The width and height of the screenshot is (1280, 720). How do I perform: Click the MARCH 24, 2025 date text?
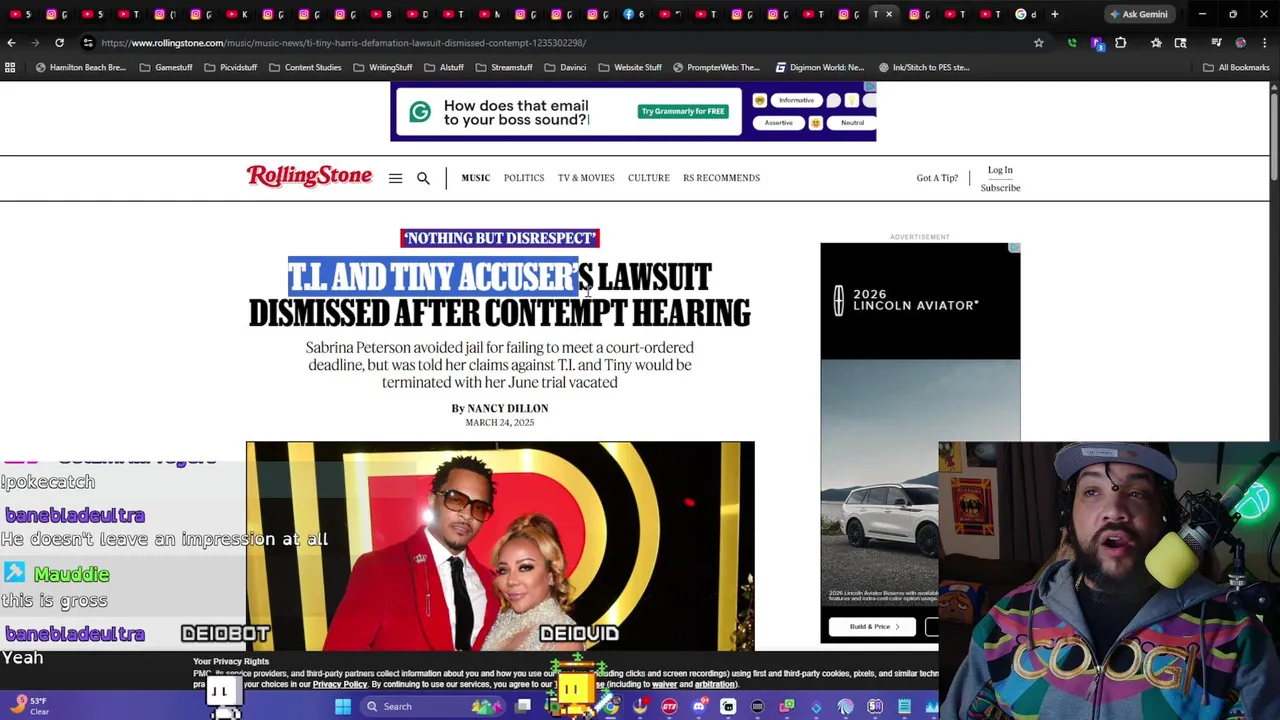point(500,422)
